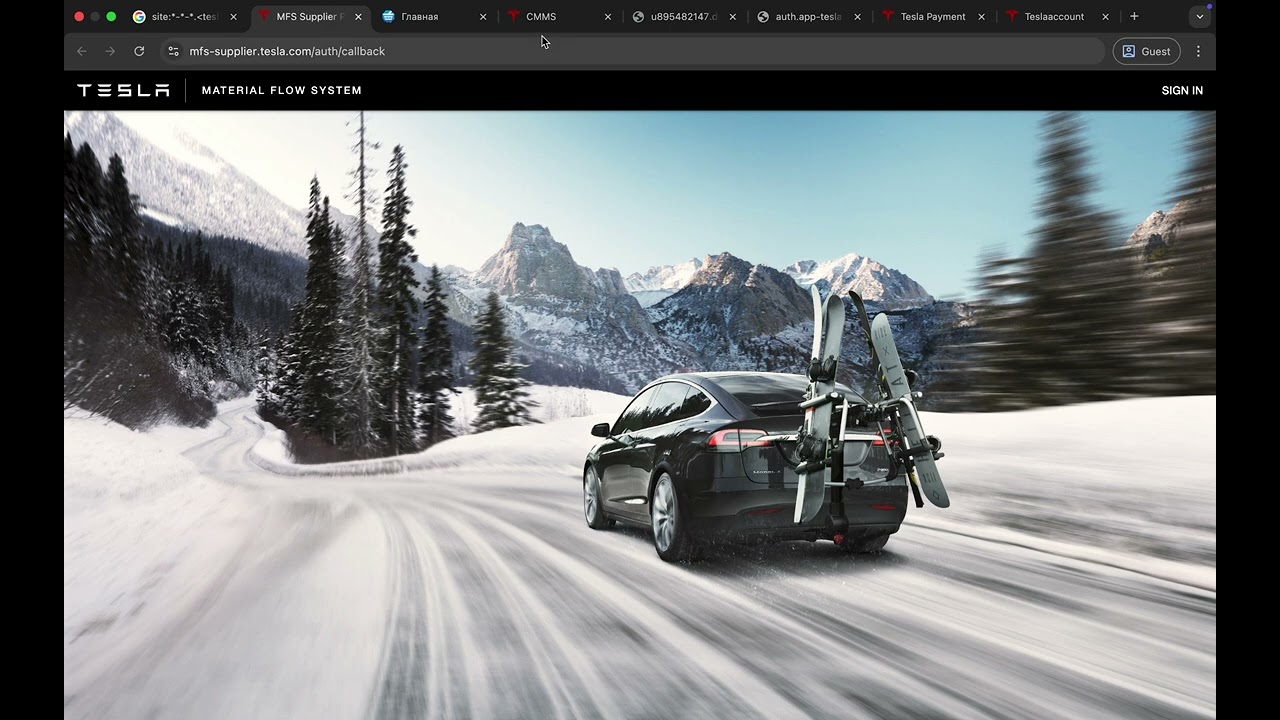1280x720 pixels.
Task: Open the Guest profile menu
Action: click(1146, 51)
